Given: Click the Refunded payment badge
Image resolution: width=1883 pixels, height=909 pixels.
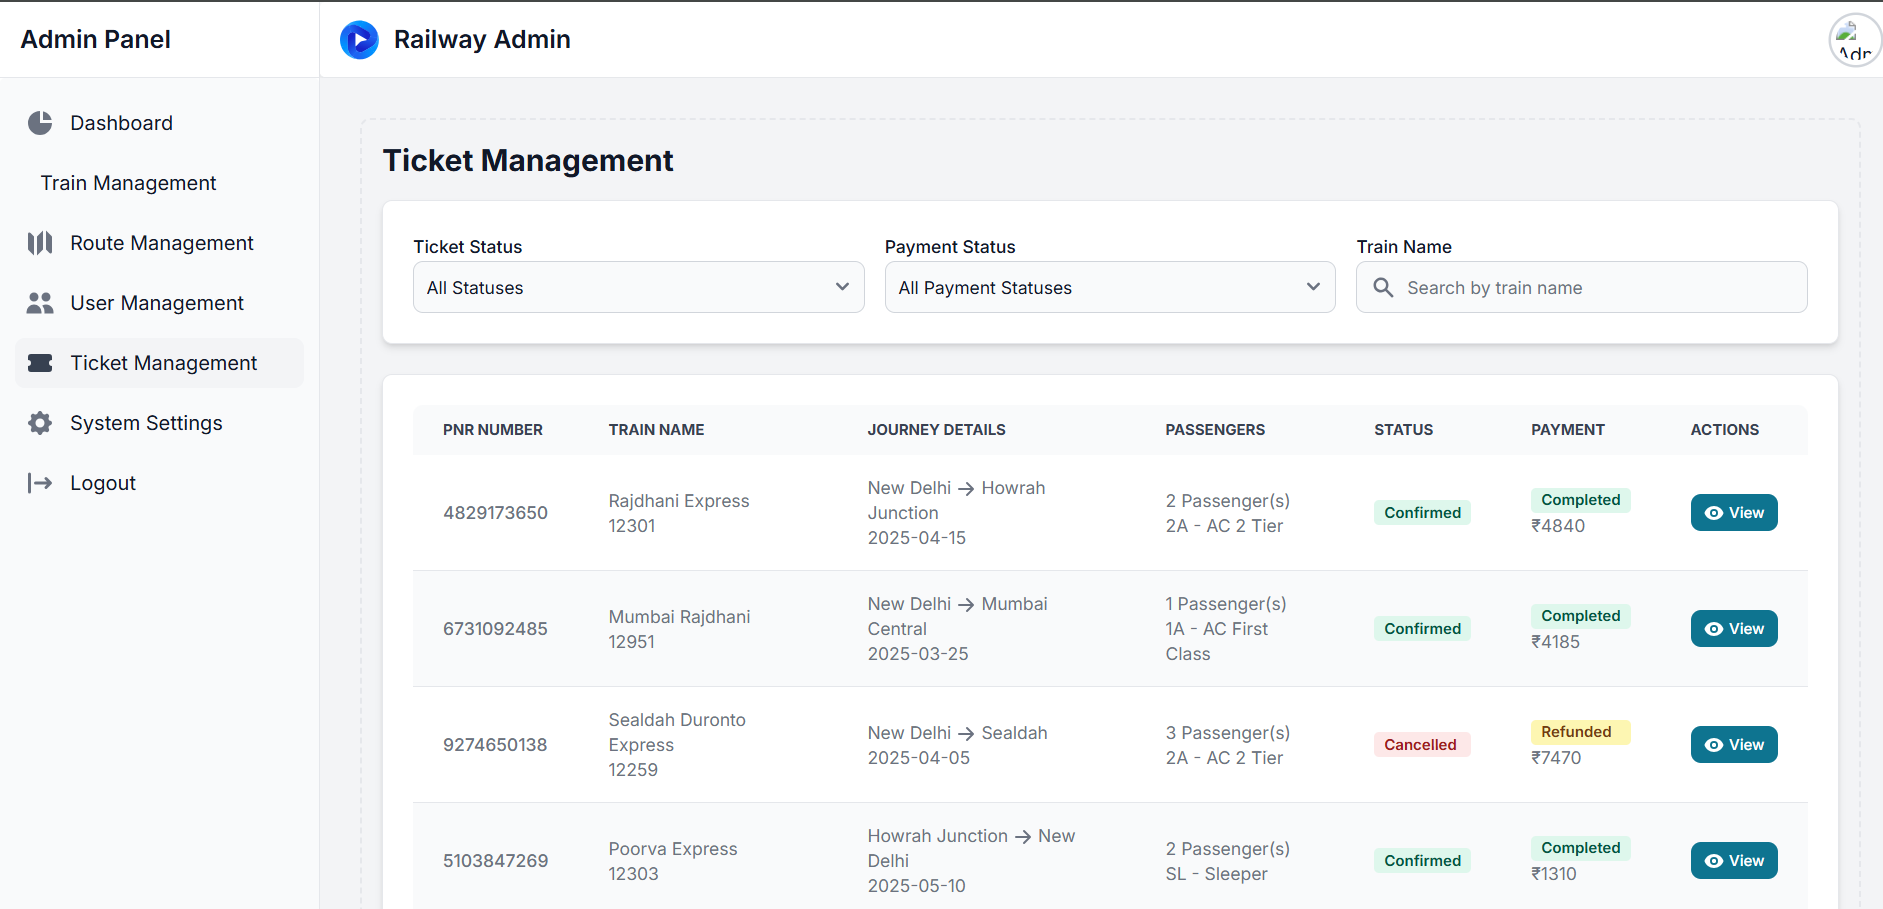Looking at the screenshot, I should (x=1580, y=732).
